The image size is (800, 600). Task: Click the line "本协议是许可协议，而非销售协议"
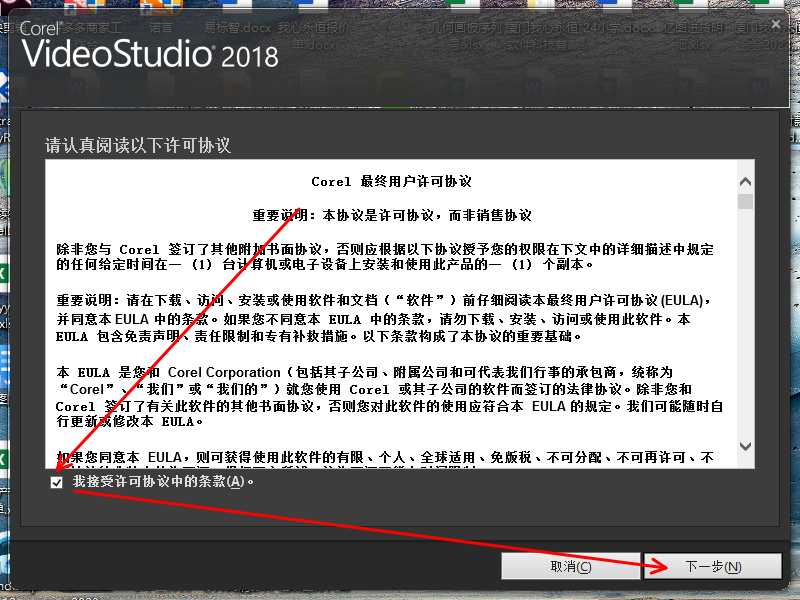tap(427, 215)
